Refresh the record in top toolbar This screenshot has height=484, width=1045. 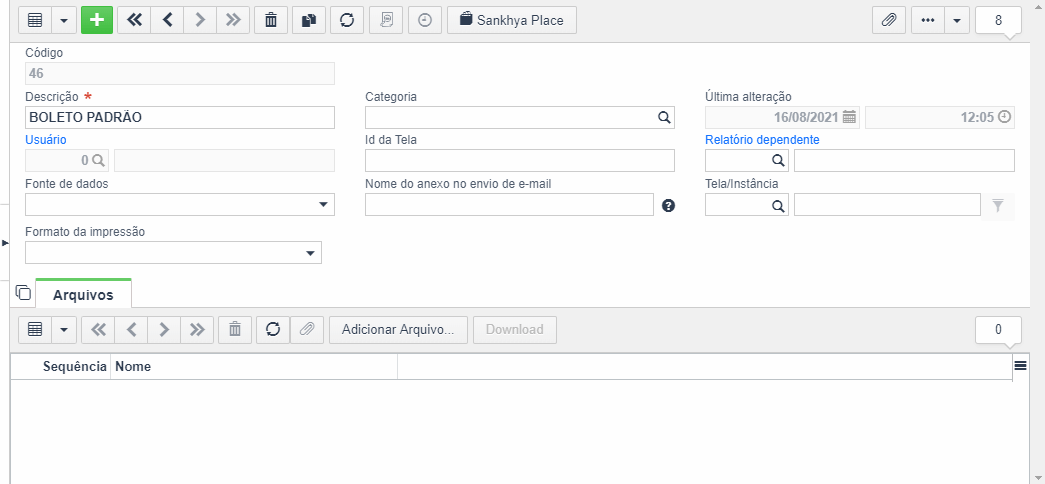tap(347, 20)
